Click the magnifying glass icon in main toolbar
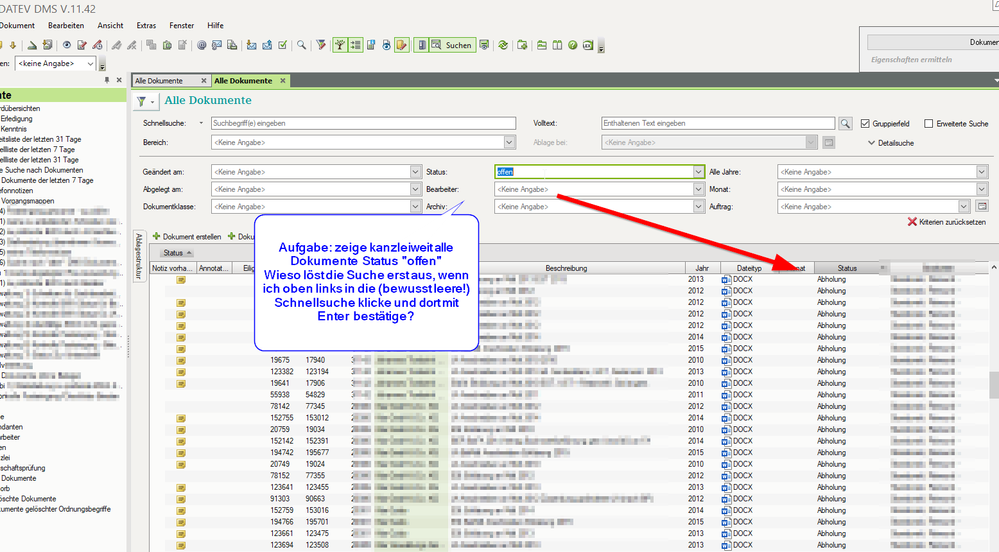The height and width of the screenshot is (552, 999). (x=301, y=45)
